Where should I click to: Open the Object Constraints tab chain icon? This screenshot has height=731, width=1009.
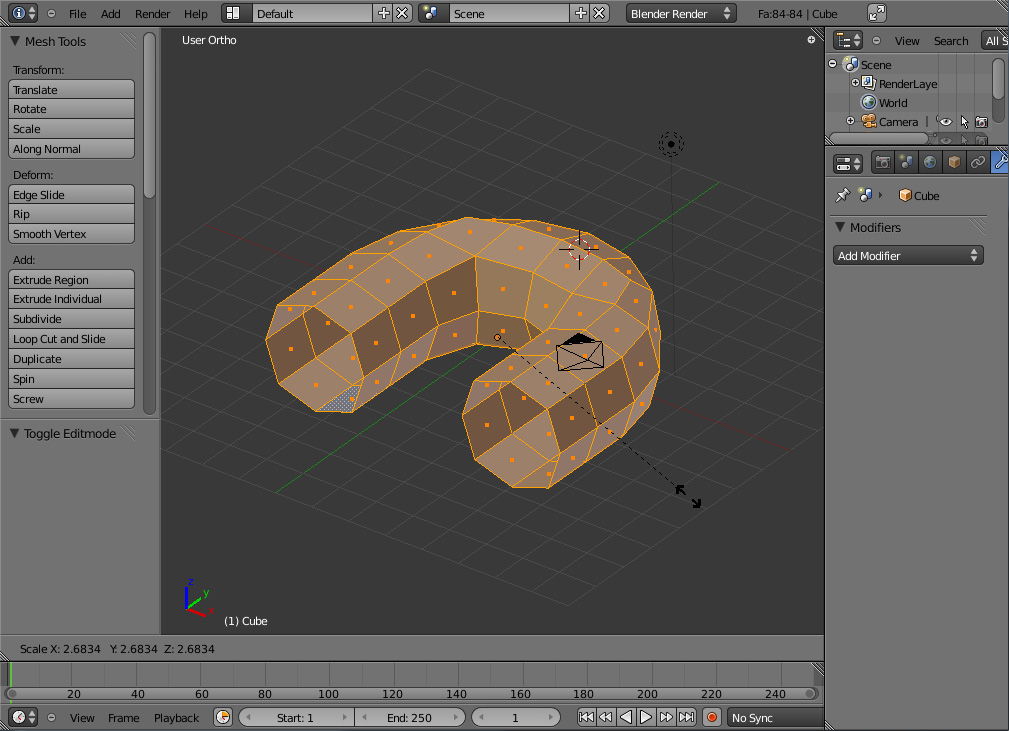977,162
